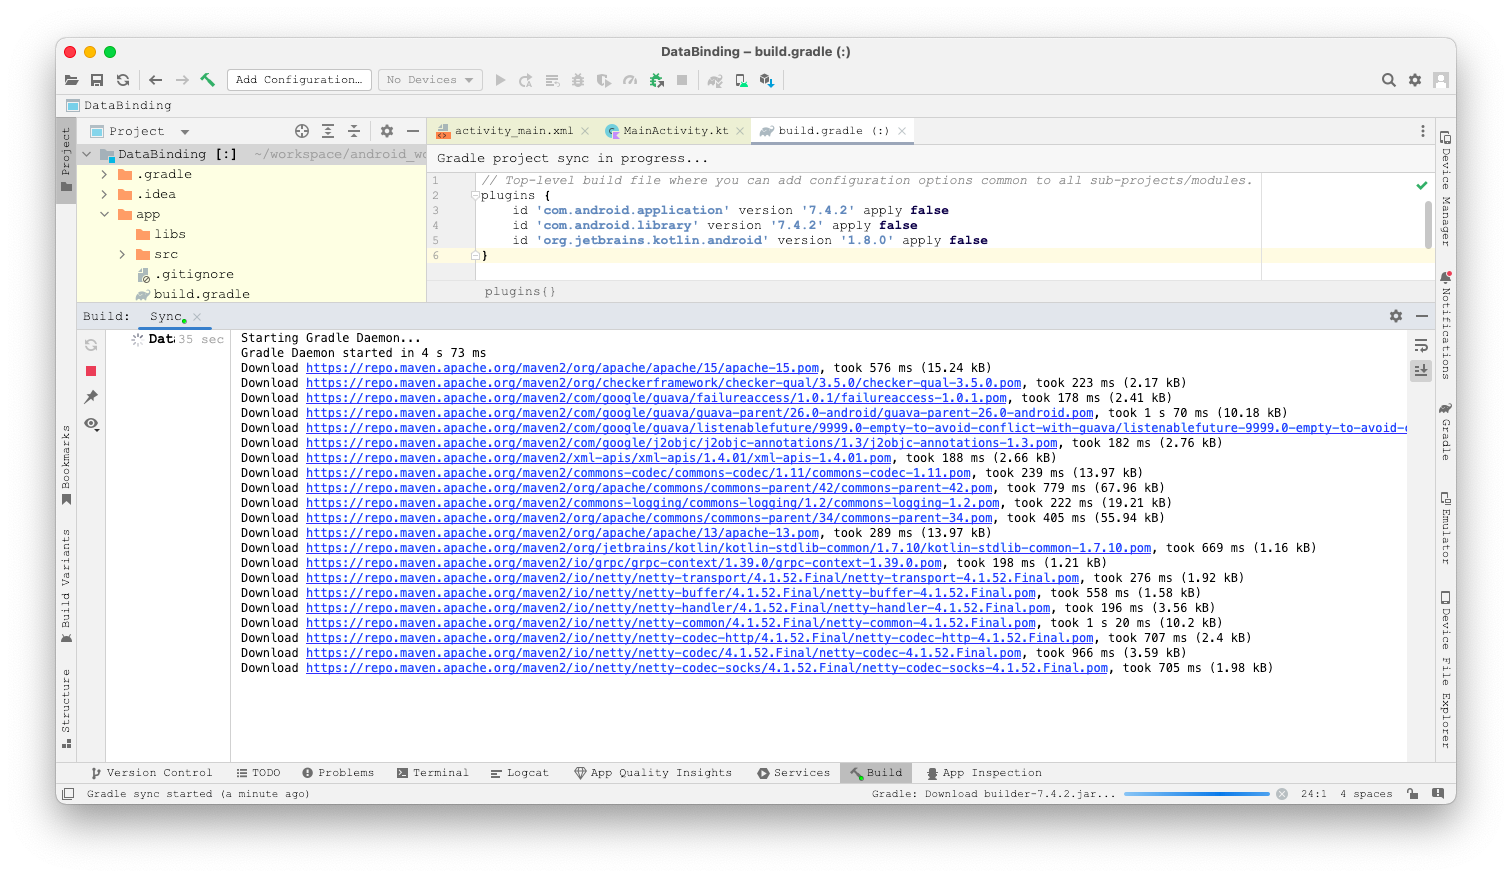This screenshot has width=1512, height=878.
Task: Close the build.gradle (:) tab
Action: 902,131
